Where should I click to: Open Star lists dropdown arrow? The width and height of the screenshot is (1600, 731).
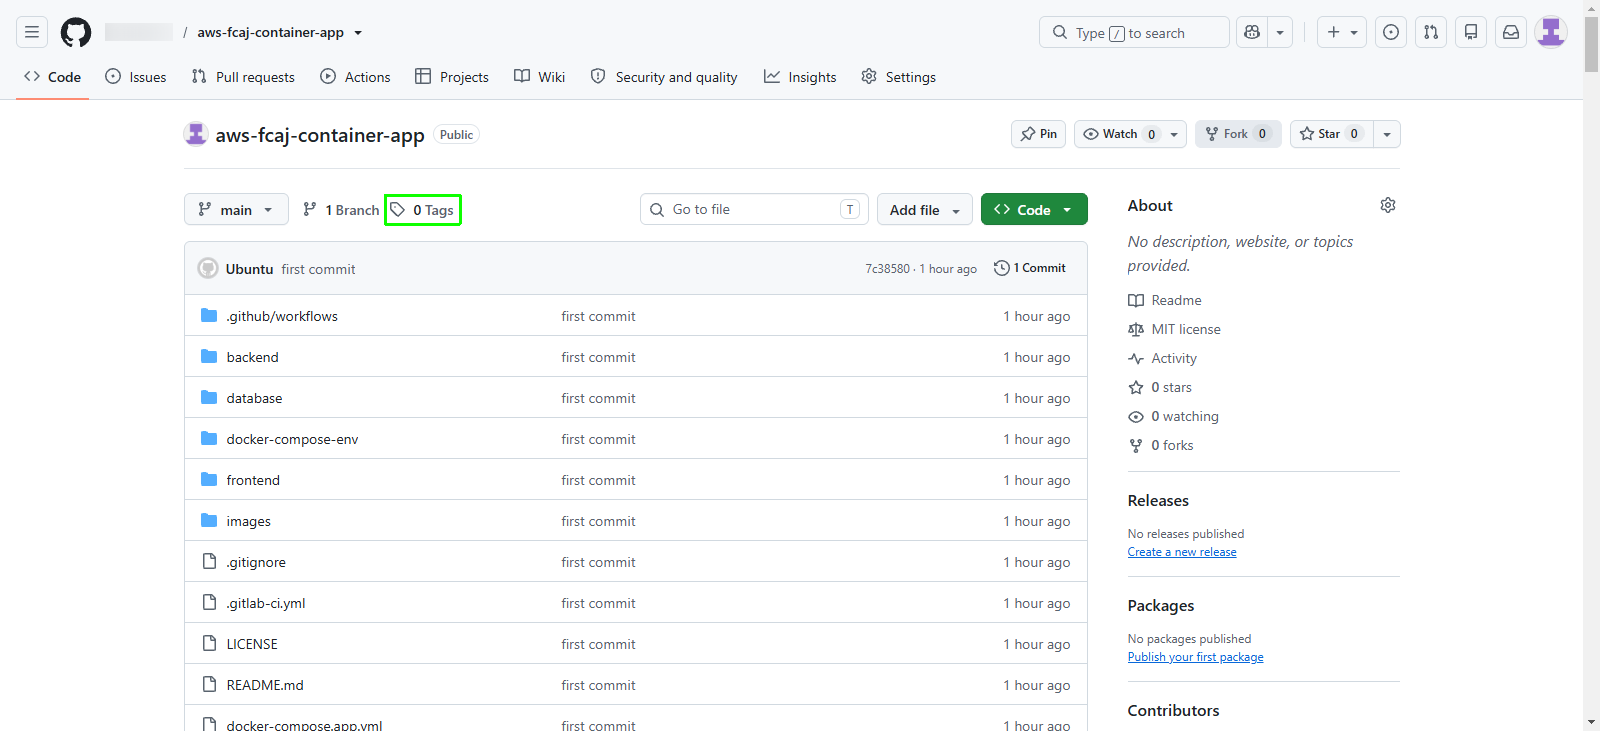(x=1387, y=134)
